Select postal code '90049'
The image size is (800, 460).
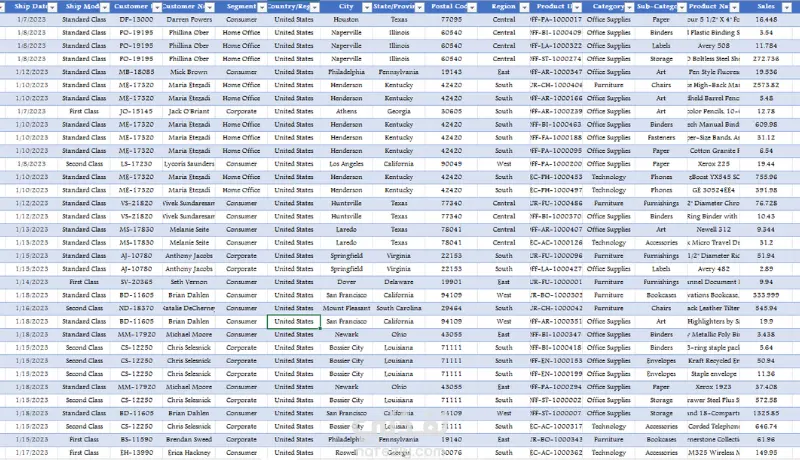(452, 164)
